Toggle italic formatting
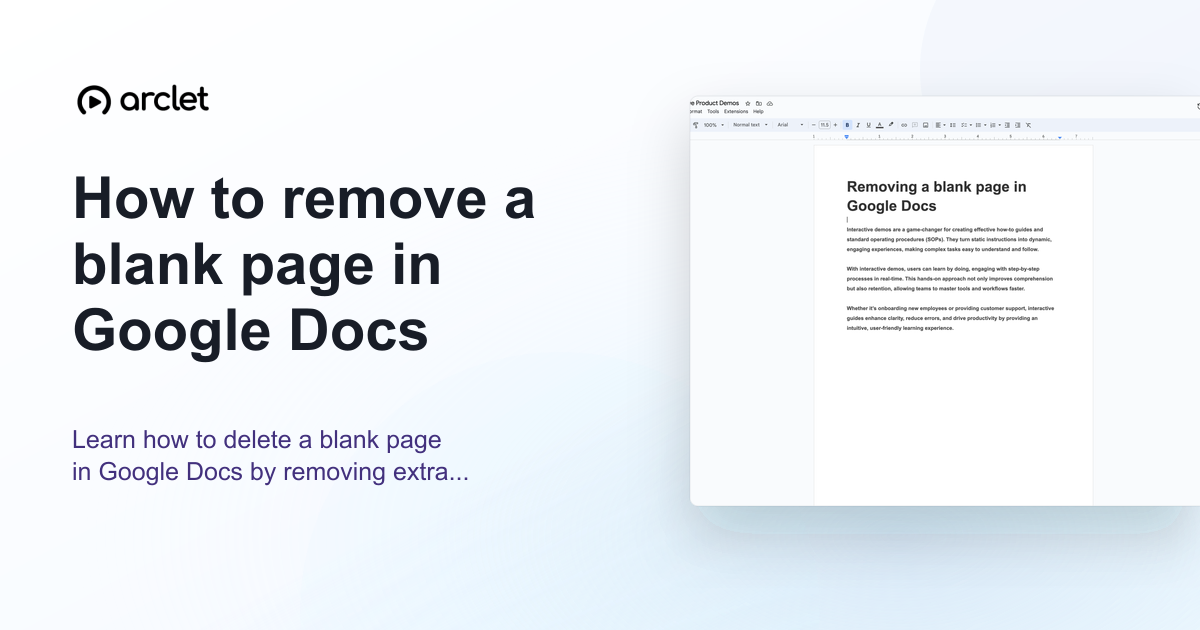This screenshot has height=630, width=1200. 858,125
